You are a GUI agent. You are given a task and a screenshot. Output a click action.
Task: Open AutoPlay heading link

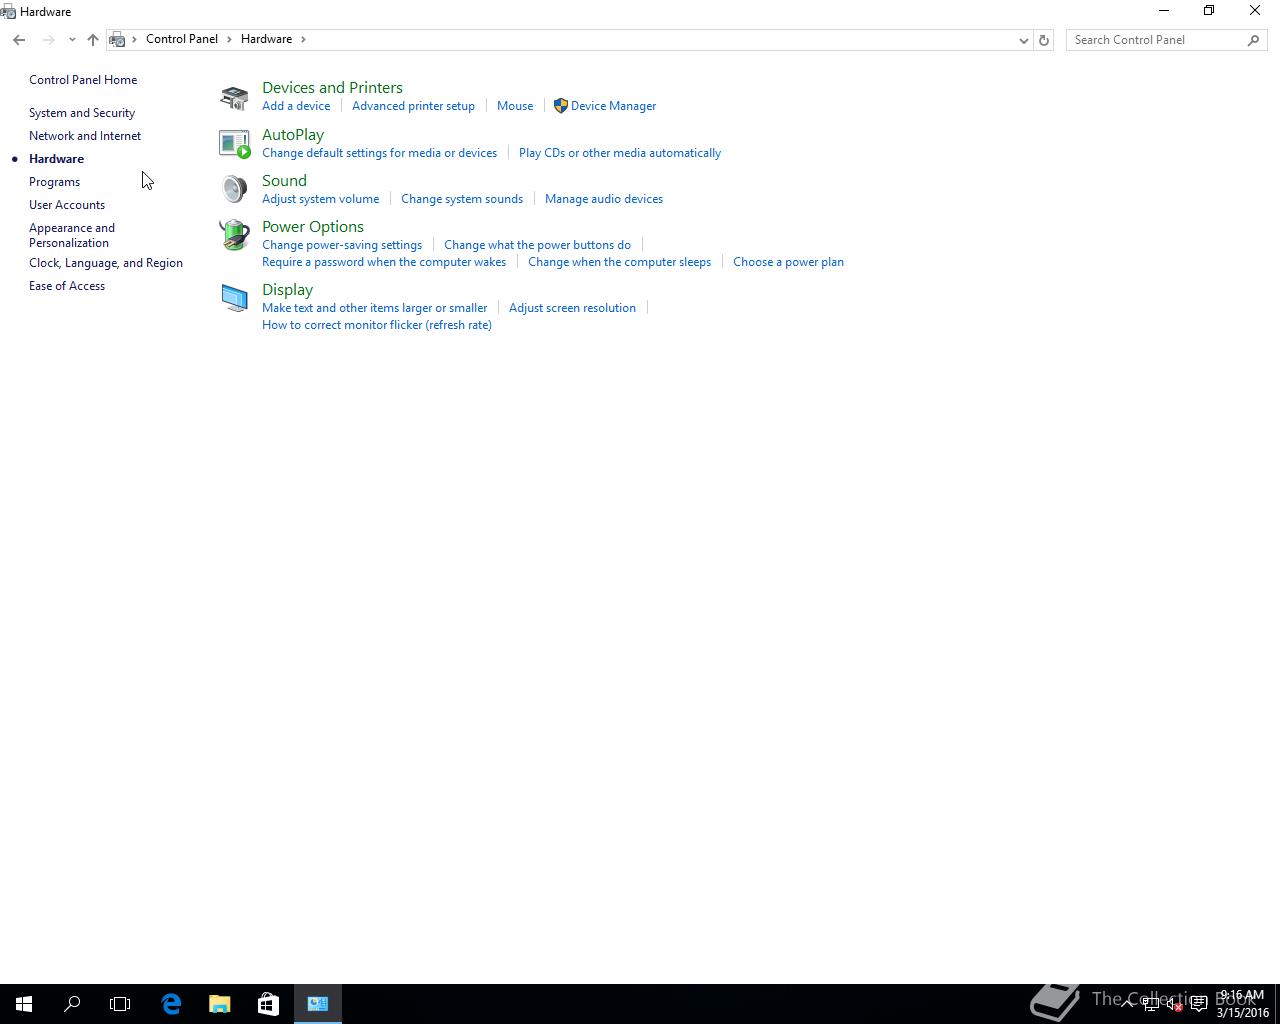click(x=293, y=135)
